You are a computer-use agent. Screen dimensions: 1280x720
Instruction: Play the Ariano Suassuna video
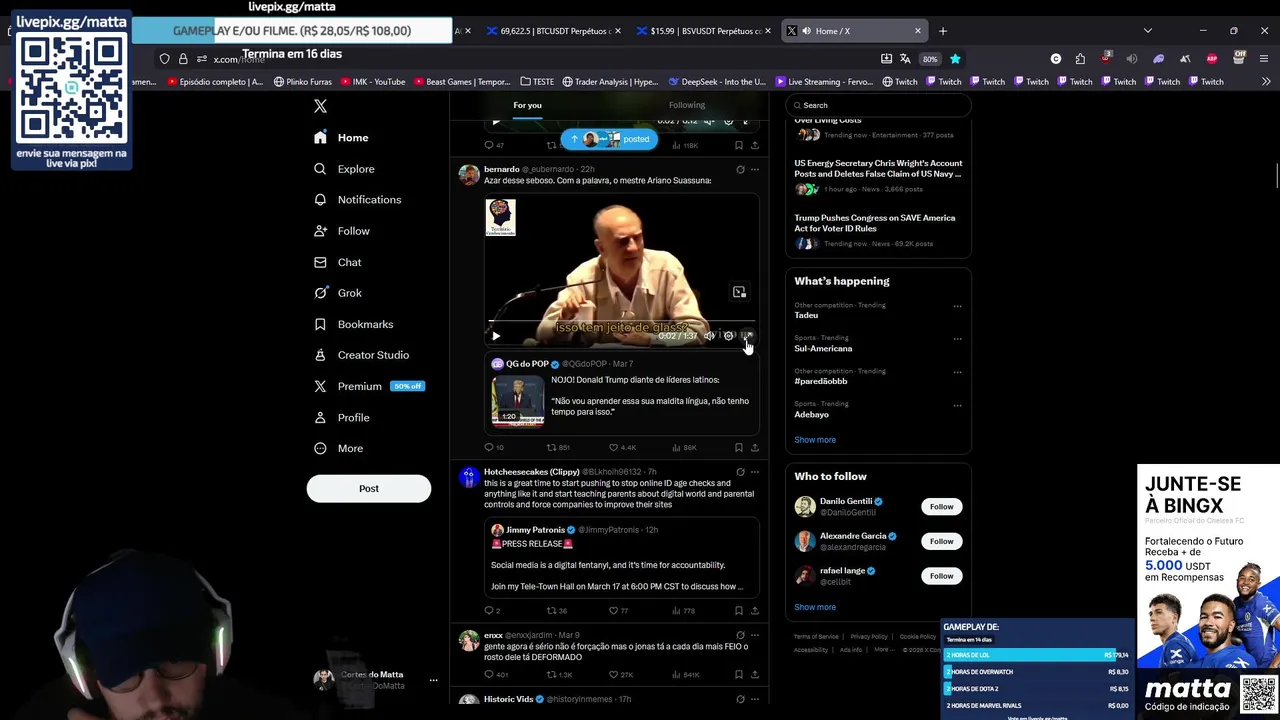(x=496, y=336)
